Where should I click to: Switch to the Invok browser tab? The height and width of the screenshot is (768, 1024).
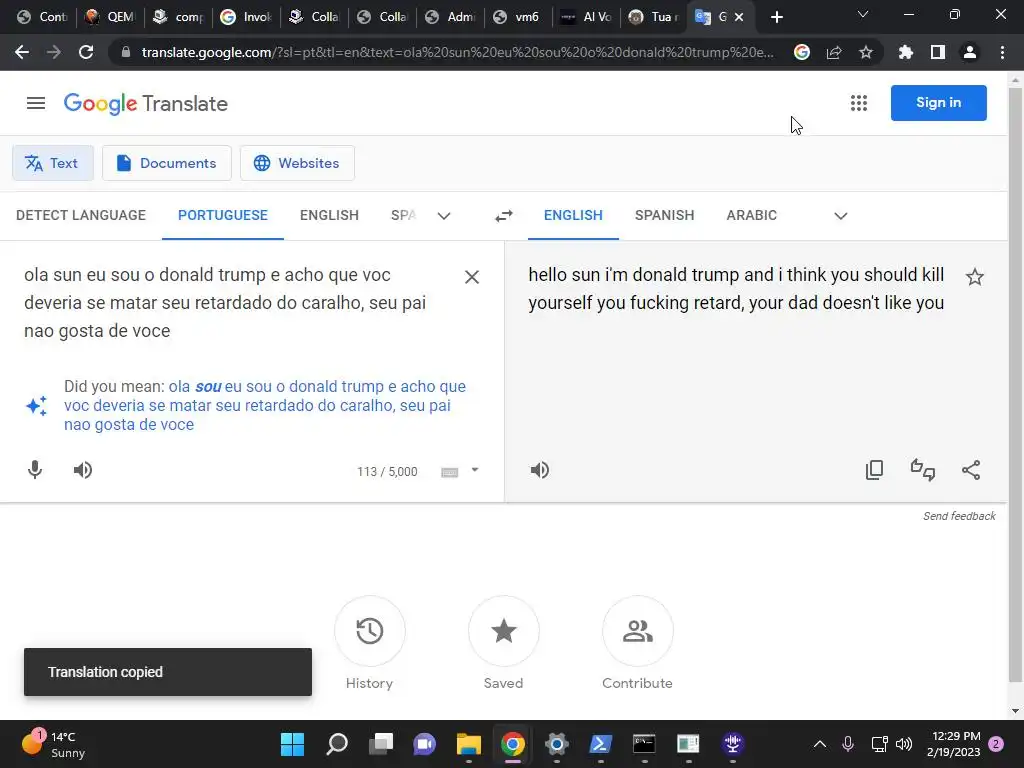pyautogui.click(x=246, y=17)
